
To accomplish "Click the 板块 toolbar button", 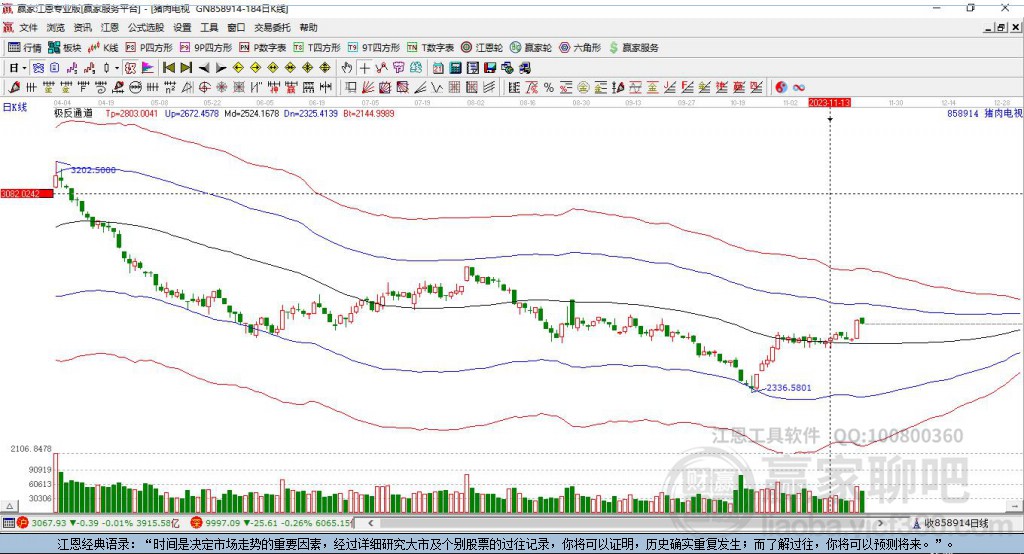I will [x=65, y=48].
